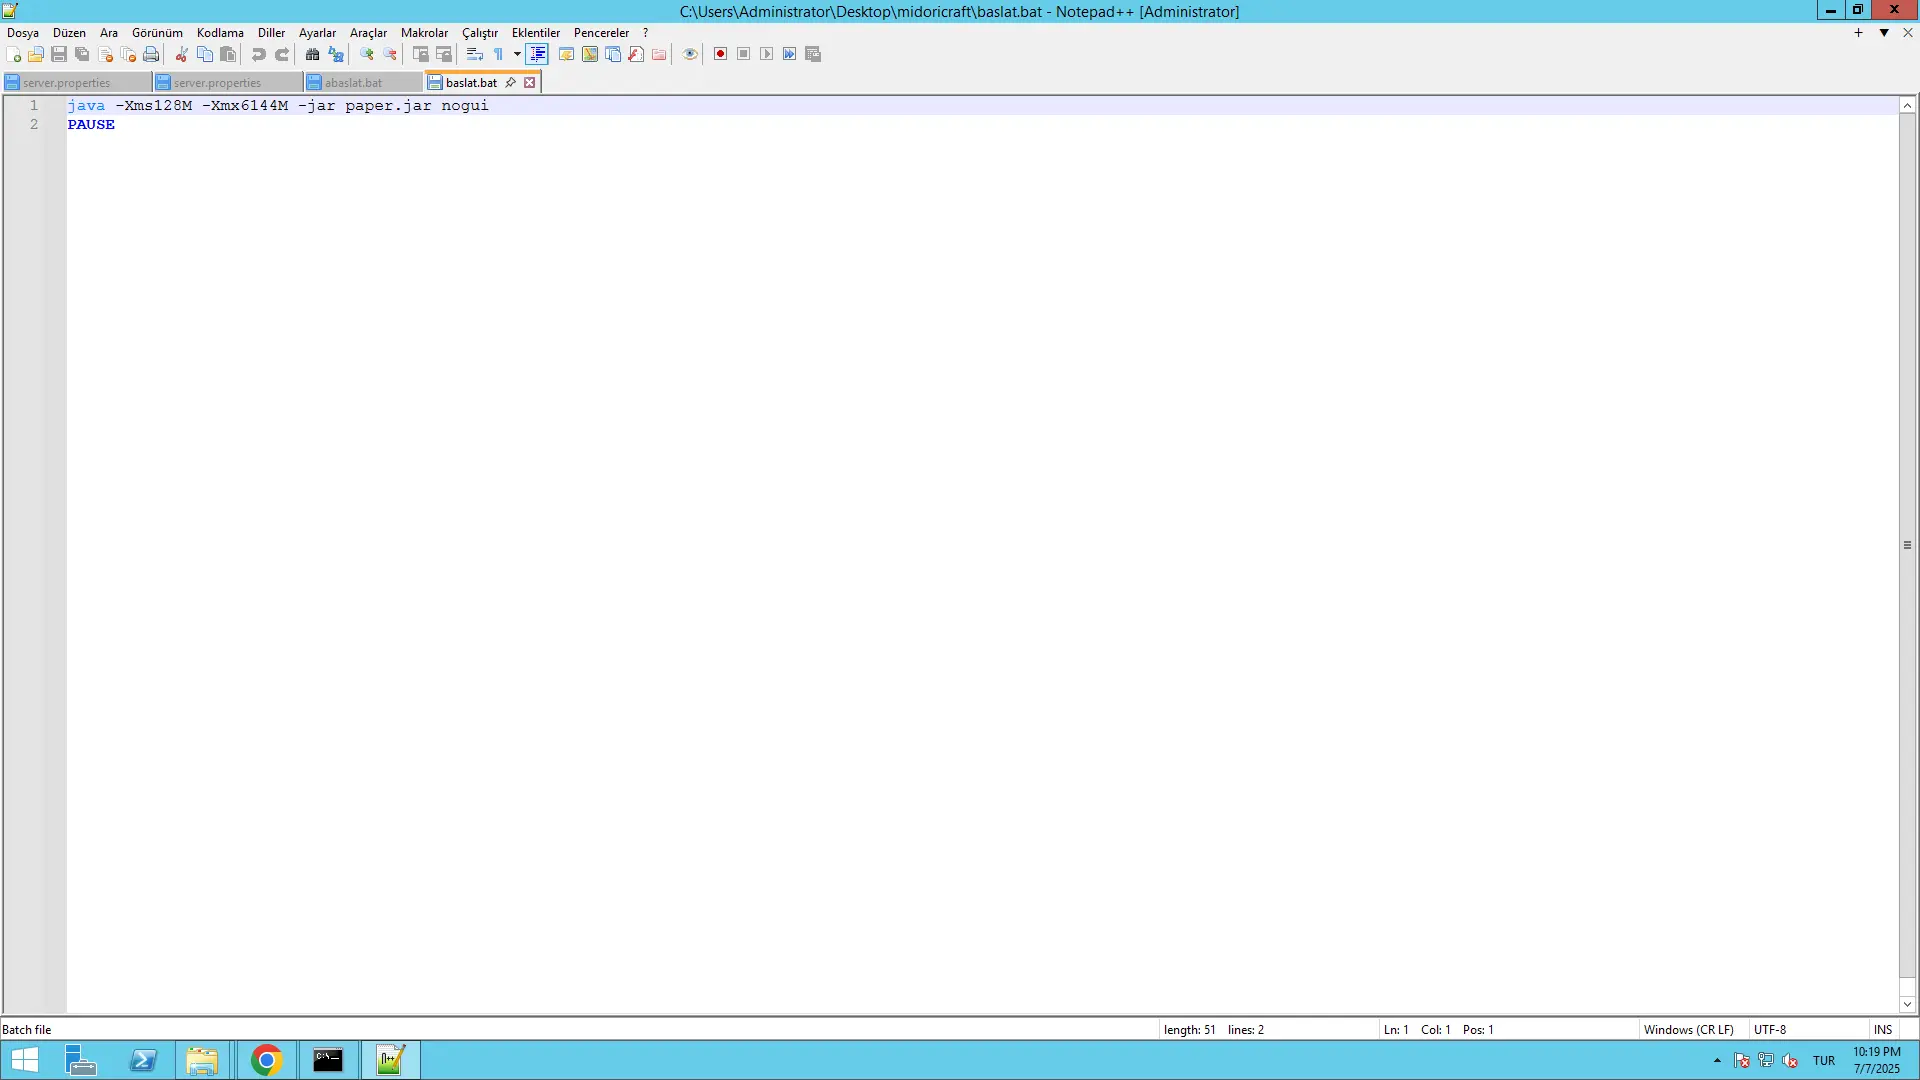Close the baslat.bat tab
This screenshot has height=1080, width=1920.
[x=530, y=83]
